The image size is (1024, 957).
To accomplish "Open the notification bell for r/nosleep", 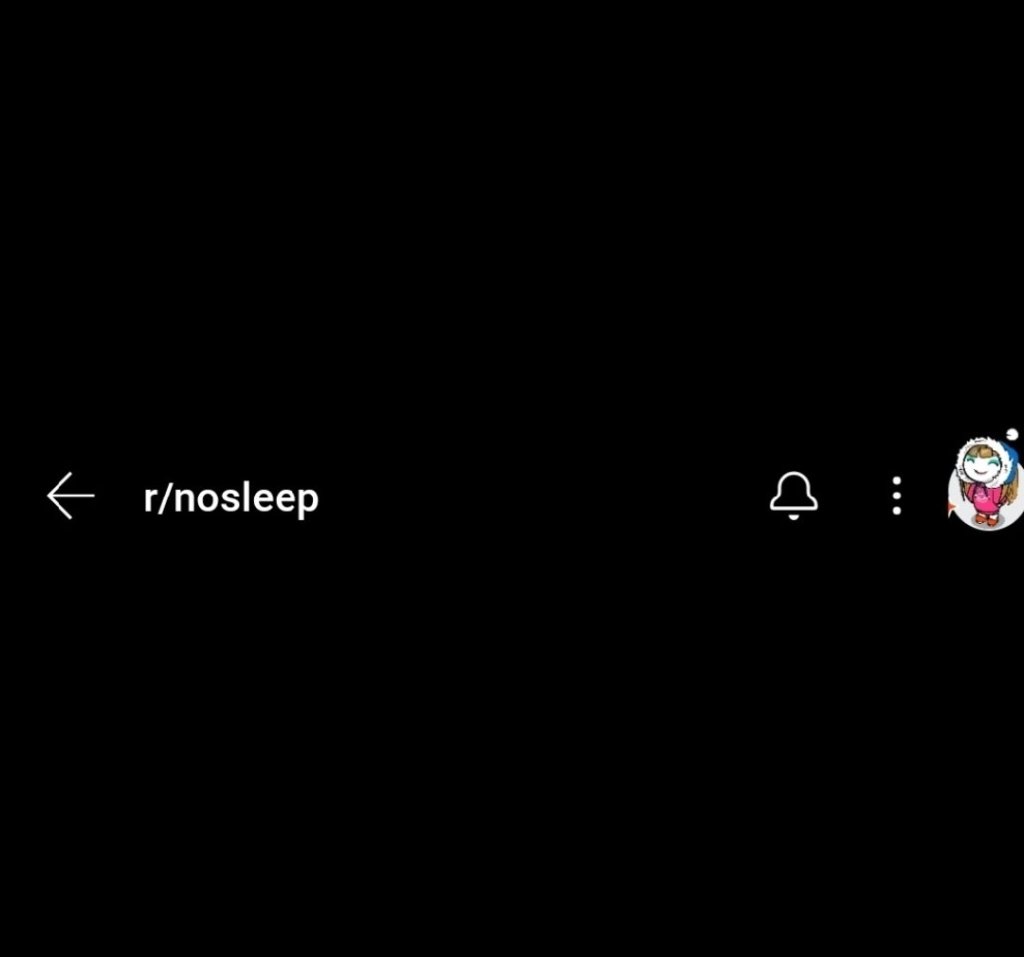I will coord(793,496).
